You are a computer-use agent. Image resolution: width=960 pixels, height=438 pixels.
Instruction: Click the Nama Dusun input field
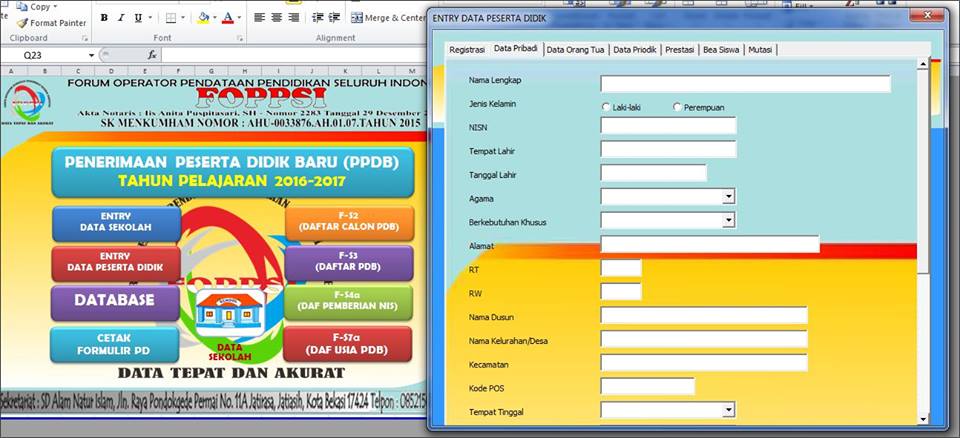coord(704,315)
